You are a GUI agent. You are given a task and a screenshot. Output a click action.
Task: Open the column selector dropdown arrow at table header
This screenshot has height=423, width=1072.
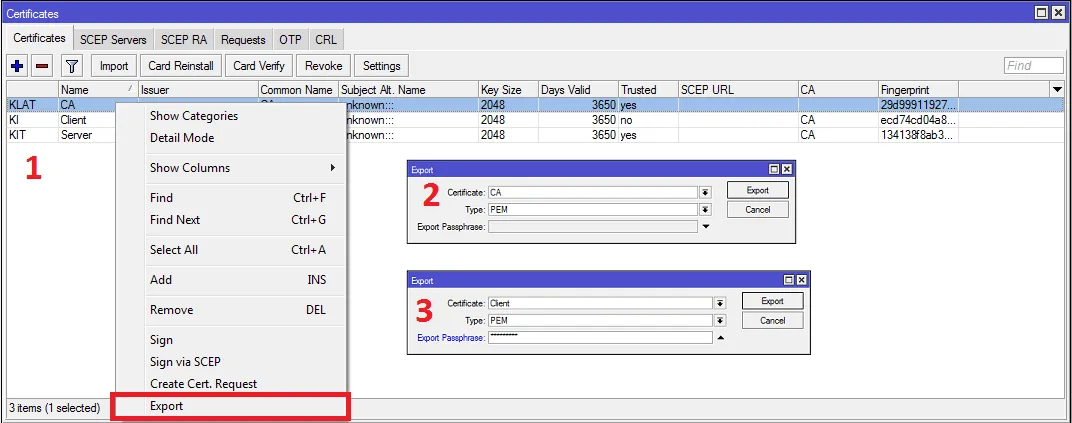pyautogui.click(x=1057, y=90)
